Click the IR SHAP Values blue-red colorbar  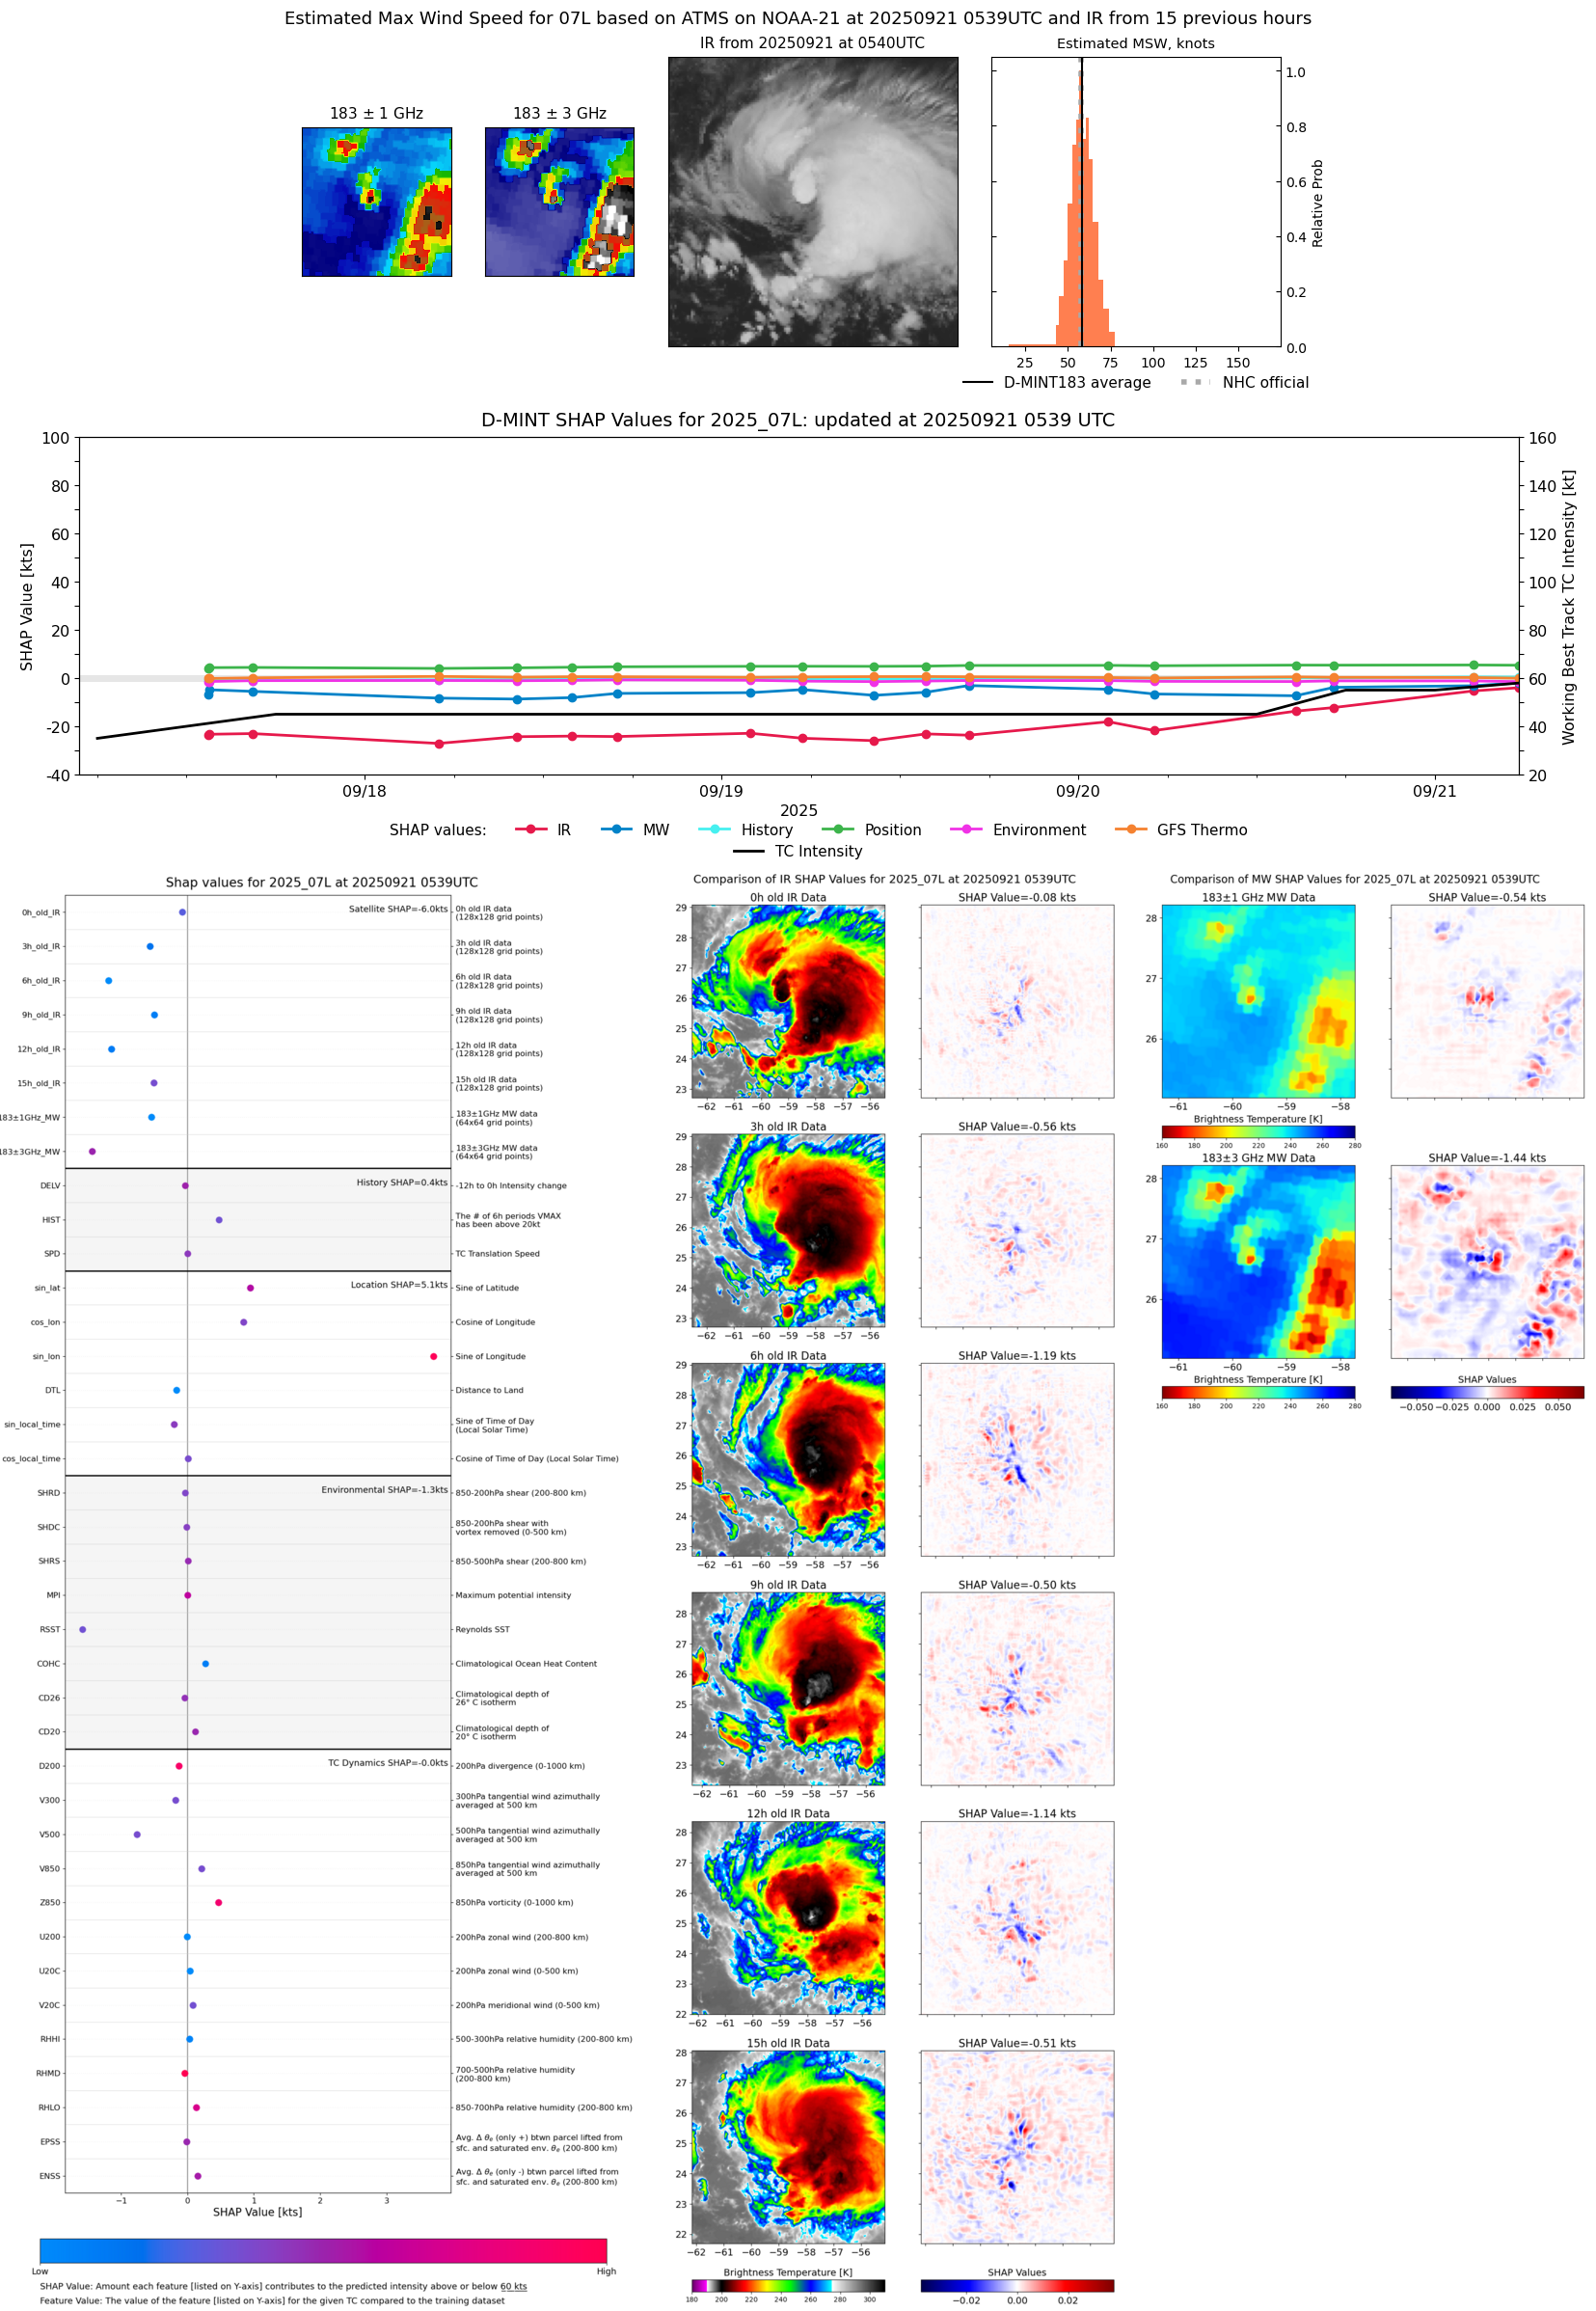1017,2285
